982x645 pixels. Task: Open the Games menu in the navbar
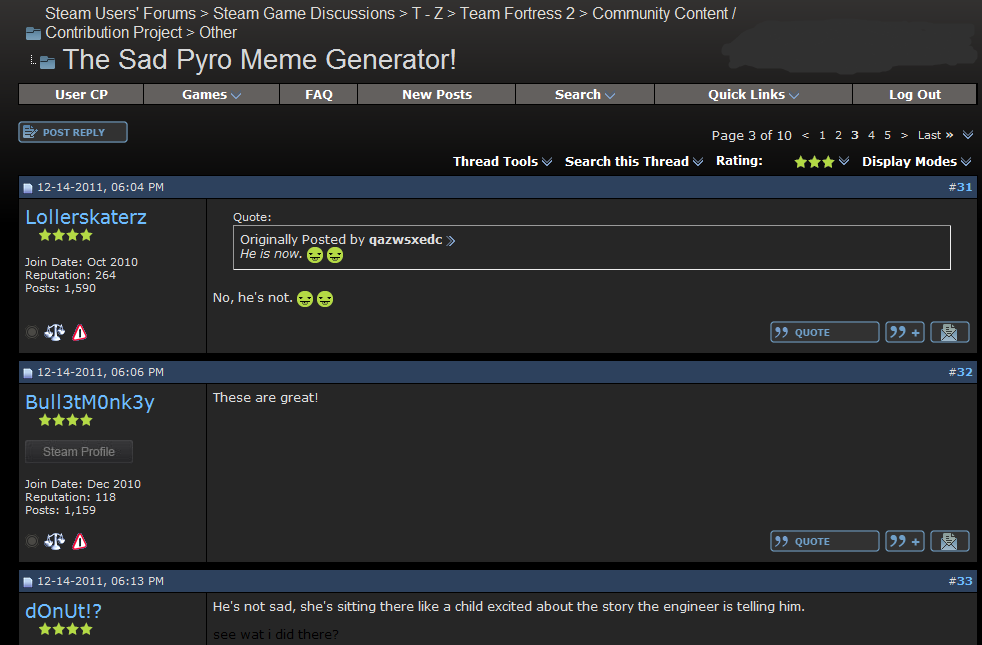[x=211, y=94]
